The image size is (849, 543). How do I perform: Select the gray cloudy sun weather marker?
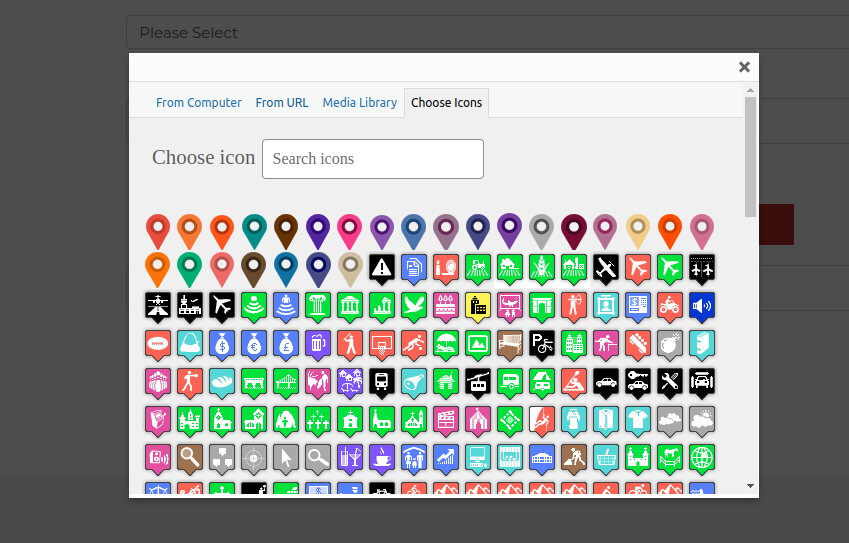[x=702, y=420]
